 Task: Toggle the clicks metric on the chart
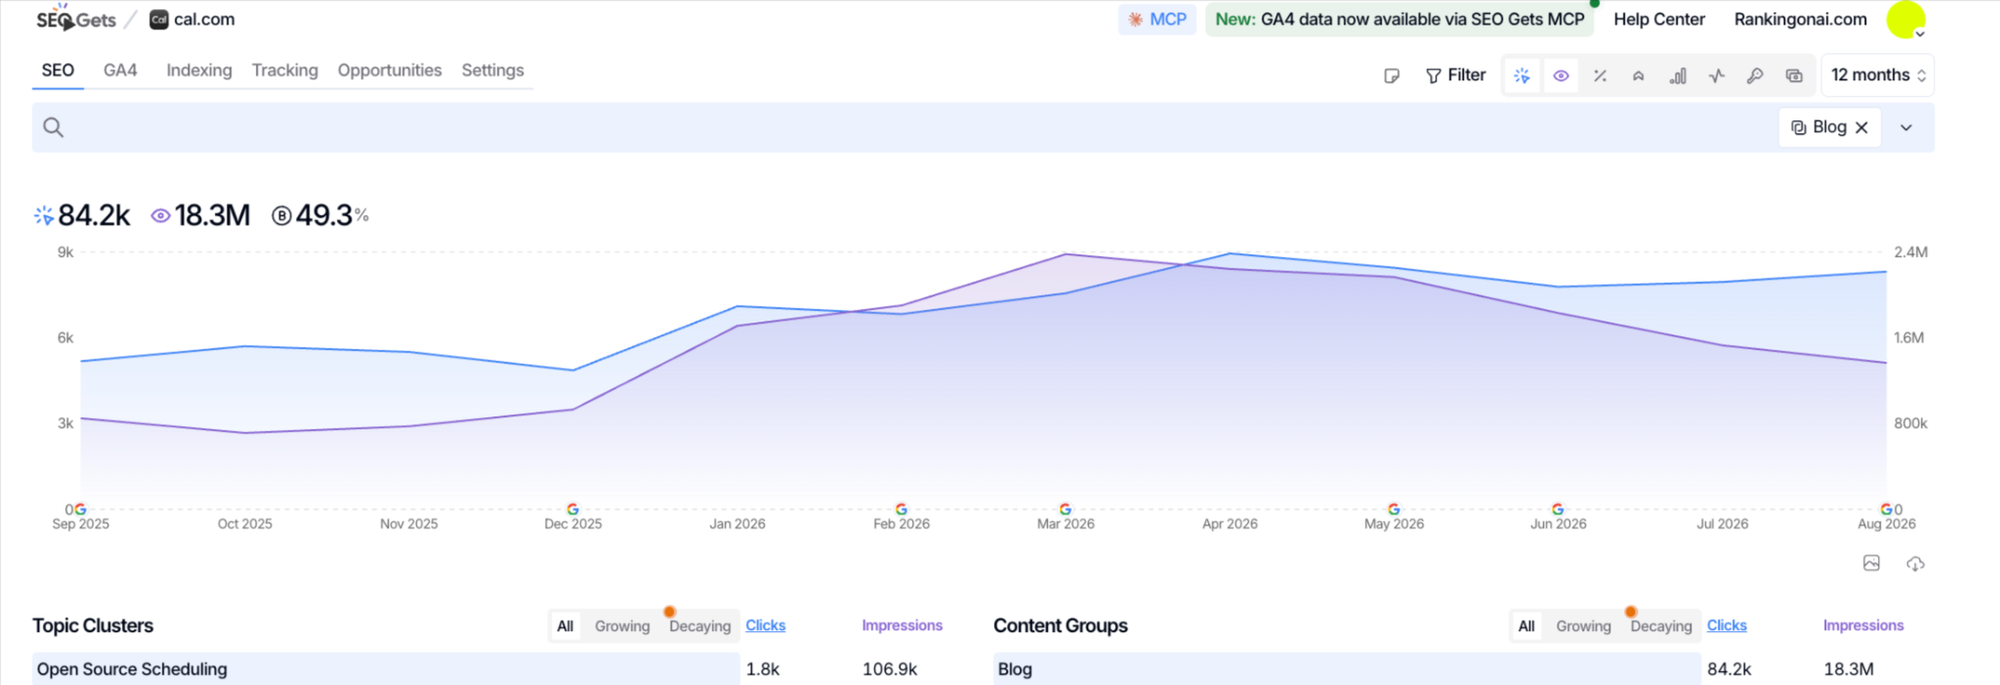point(1522,76)
